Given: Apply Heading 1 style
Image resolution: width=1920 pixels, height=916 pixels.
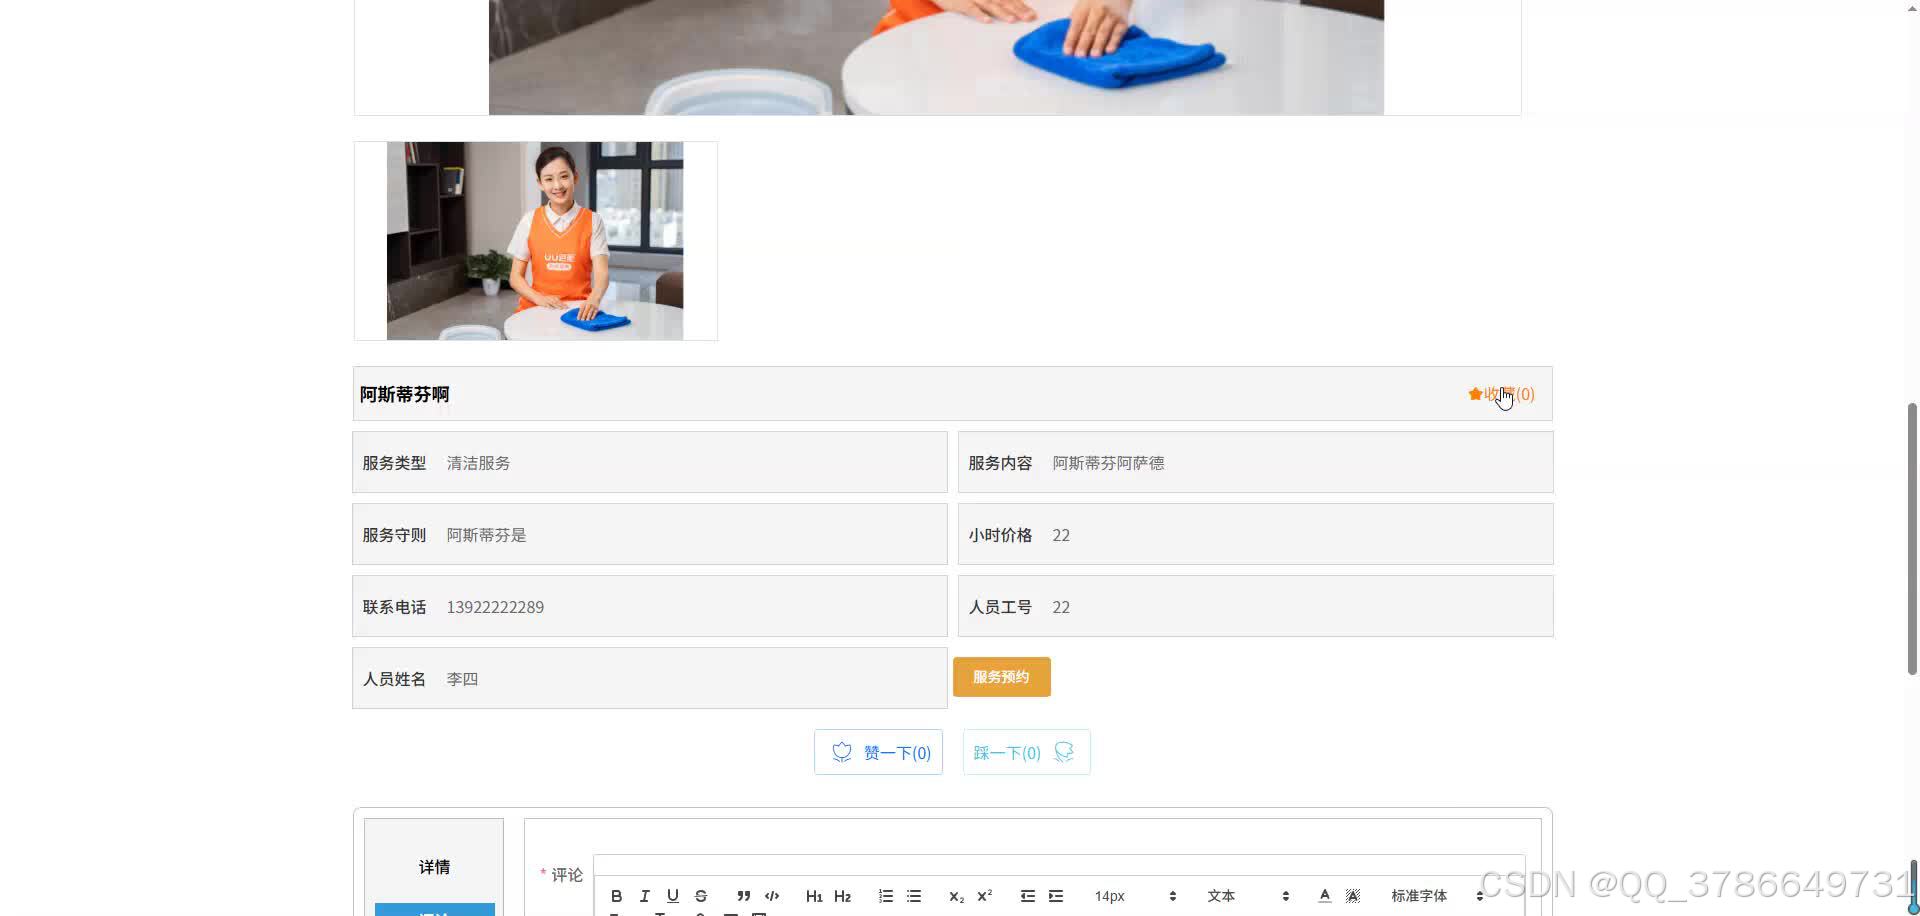Looking at the screenshot, I should pyautogui.click(x=814, y=896).
